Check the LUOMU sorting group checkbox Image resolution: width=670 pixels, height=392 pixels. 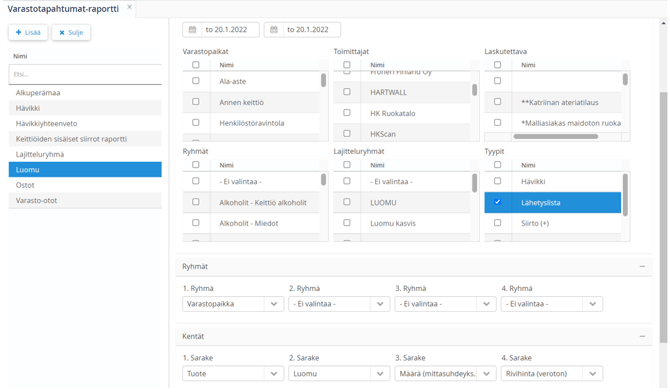point(347,202)
